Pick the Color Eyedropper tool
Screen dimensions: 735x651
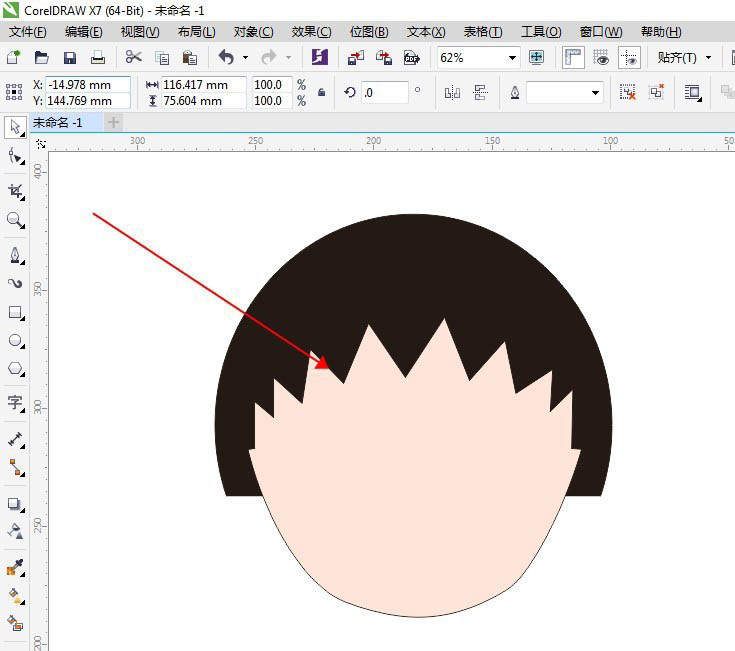tap(15, 568)
